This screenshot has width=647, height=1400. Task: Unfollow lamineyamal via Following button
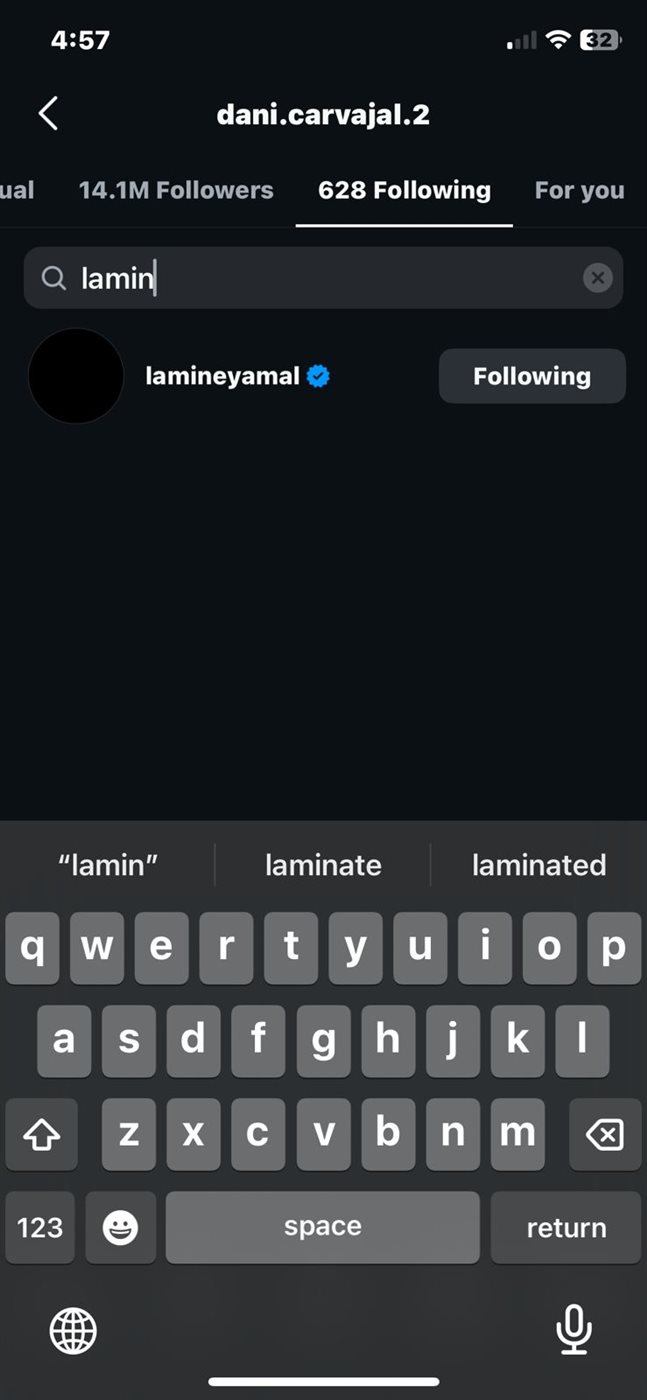(x=532, y=376)
